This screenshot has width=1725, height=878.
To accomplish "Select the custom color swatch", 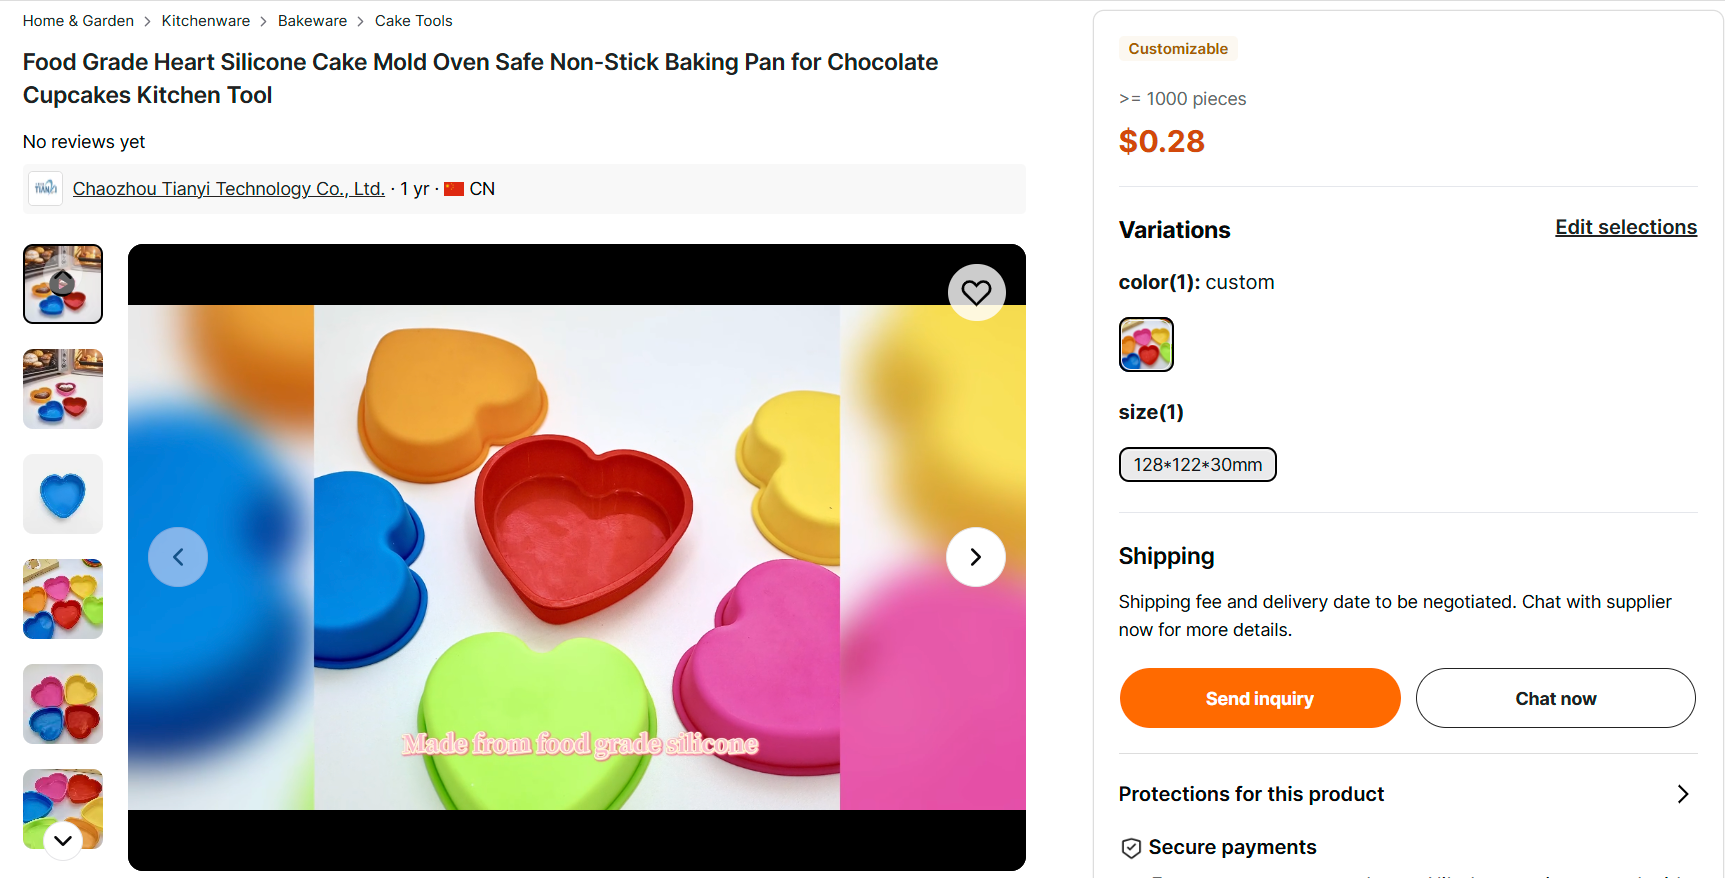I will click(x=1146, y=345).
